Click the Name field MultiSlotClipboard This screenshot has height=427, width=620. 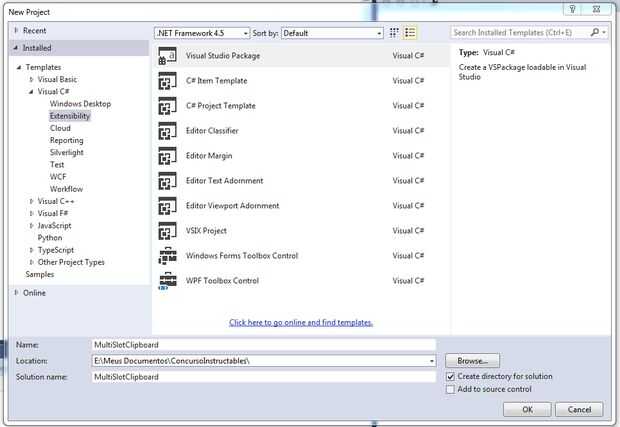pos(264,345)
